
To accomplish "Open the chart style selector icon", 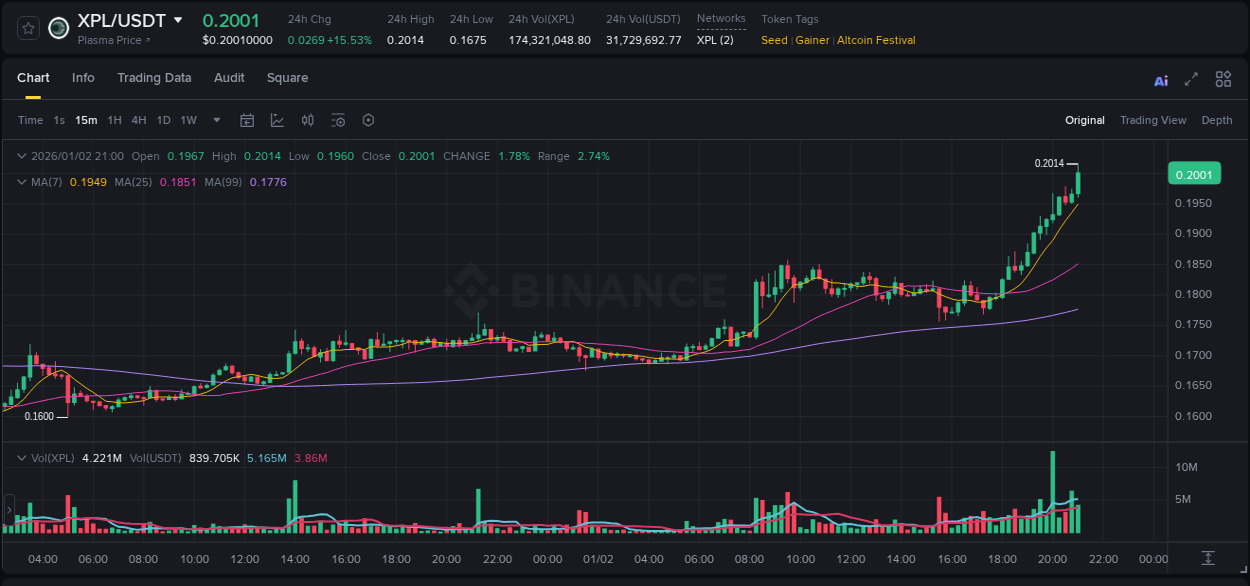I will click(x=277, y=119).
